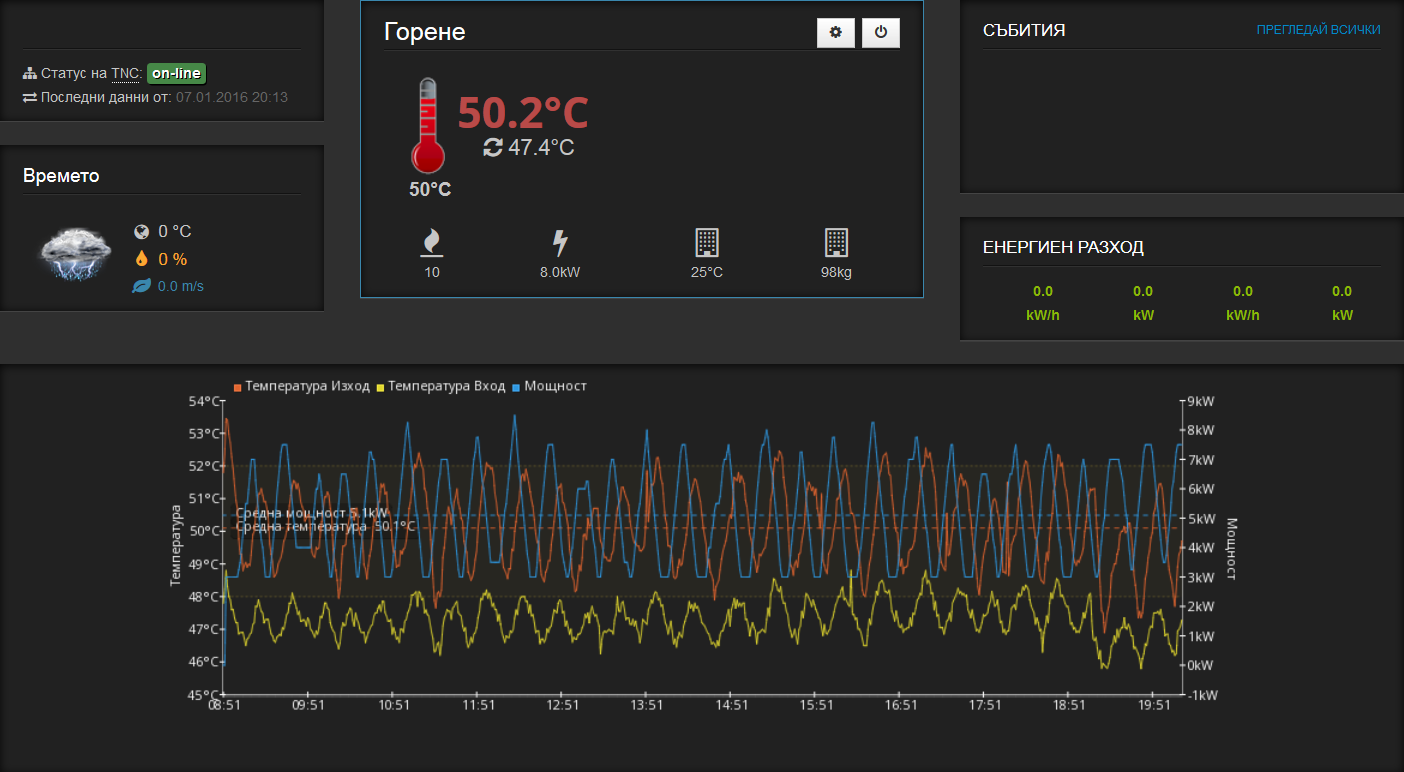Click the 50.2°C current temperature reading
The width and height of the screenshot is (1404, 772).
click(x=523, y=113)
